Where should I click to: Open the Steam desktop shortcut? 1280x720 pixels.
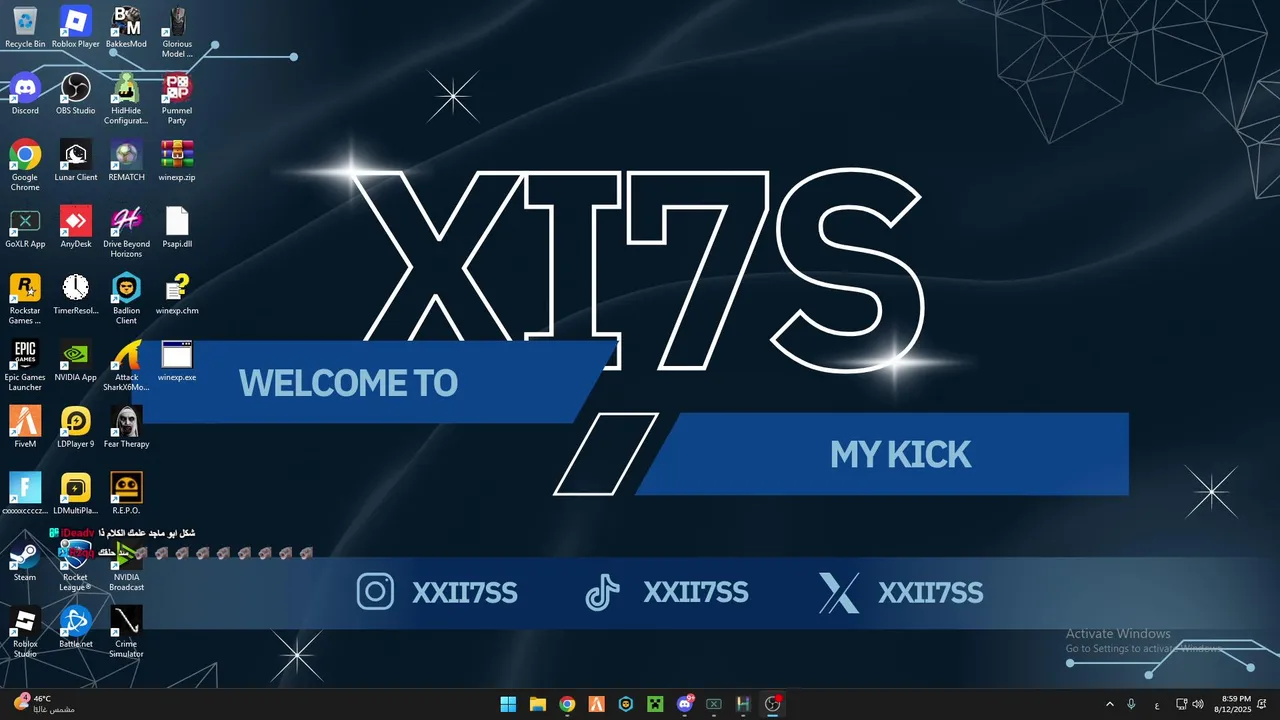pos(25,561)
